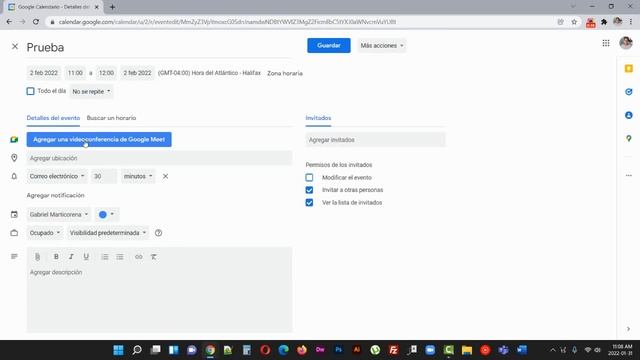Open Gabriel Marticorena calendar dropdown
Viewport: 640px width, 360px height.
coord(59,214)
